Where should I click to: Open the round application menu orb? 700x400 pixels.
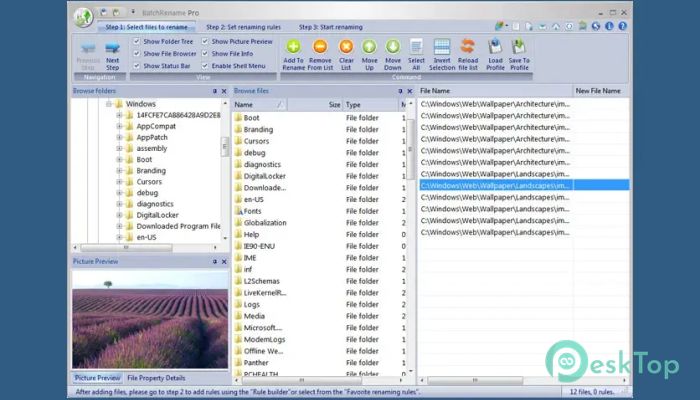pos(83,17)
